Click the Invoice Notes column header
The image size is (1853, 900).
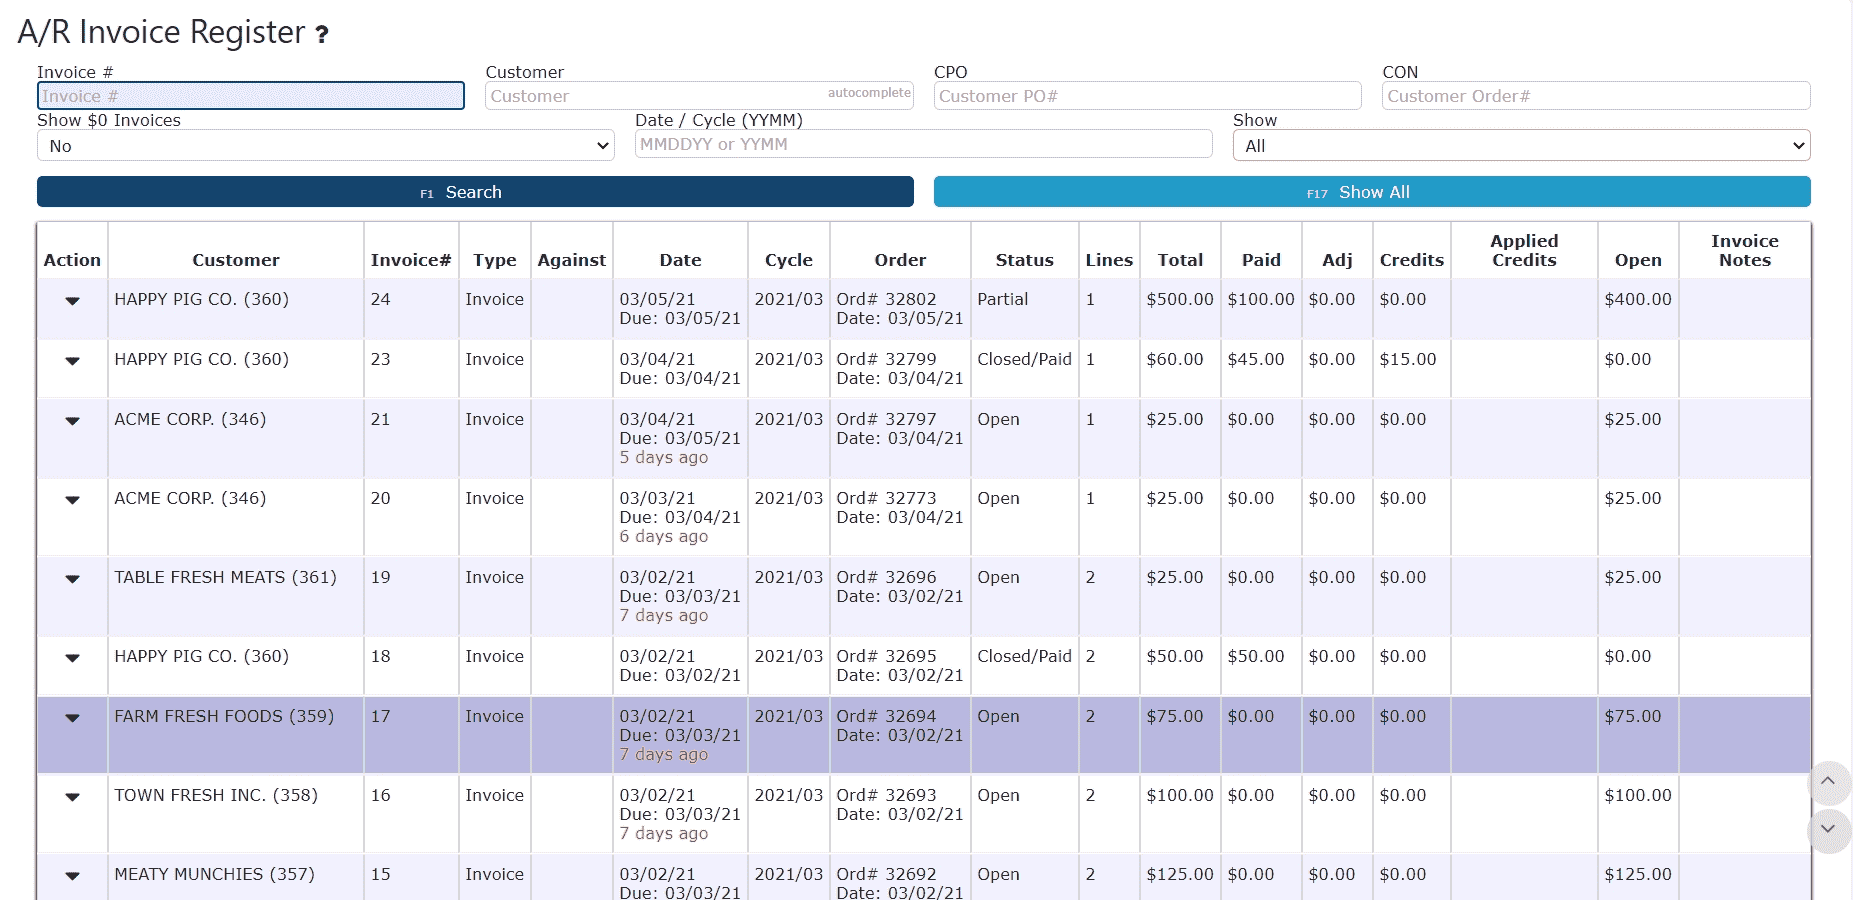pyautogui.click(x=1745, y=250)
